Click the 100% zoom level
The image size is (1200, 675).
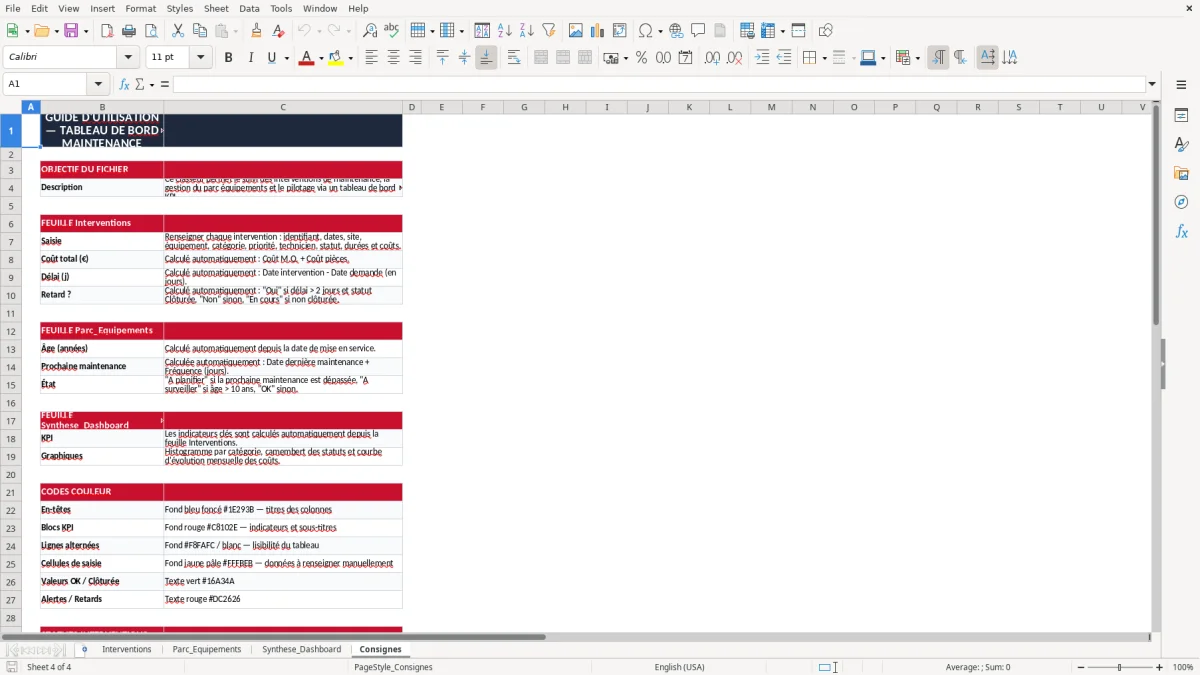click(x=1183, y=667)
